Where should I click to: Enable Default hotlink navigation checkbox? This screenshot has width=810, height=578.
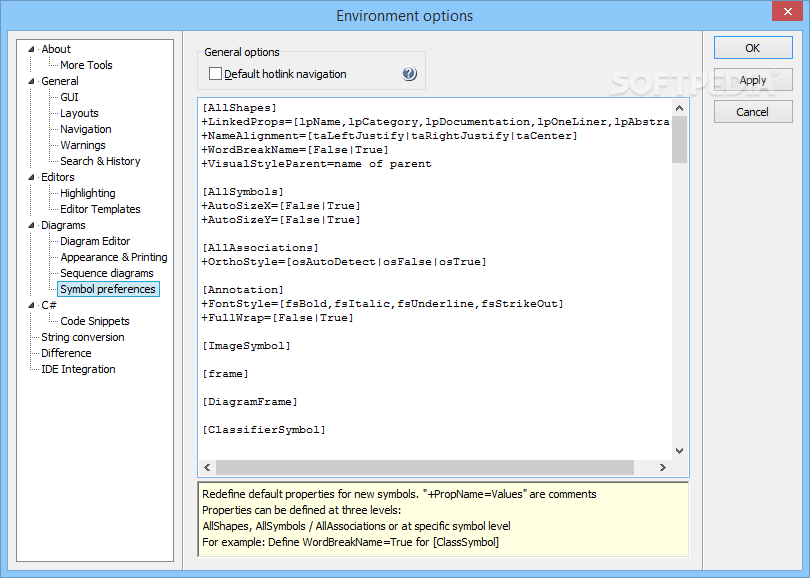point(215,74)
